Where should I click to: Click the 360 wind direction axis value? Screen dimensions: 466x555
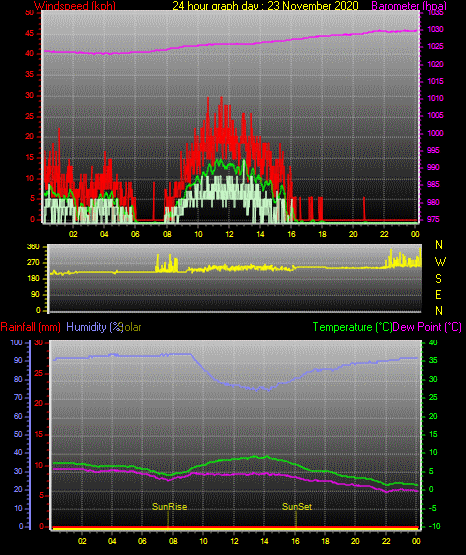tap(33, 247)
